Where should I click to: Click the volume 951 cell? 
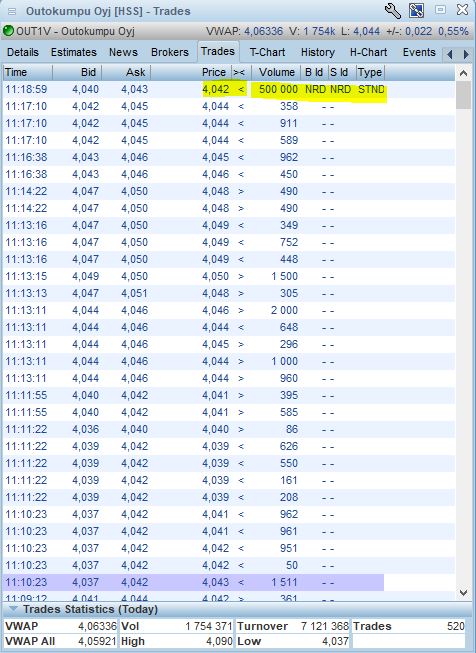pyautogui.click(x=289, y=548)
